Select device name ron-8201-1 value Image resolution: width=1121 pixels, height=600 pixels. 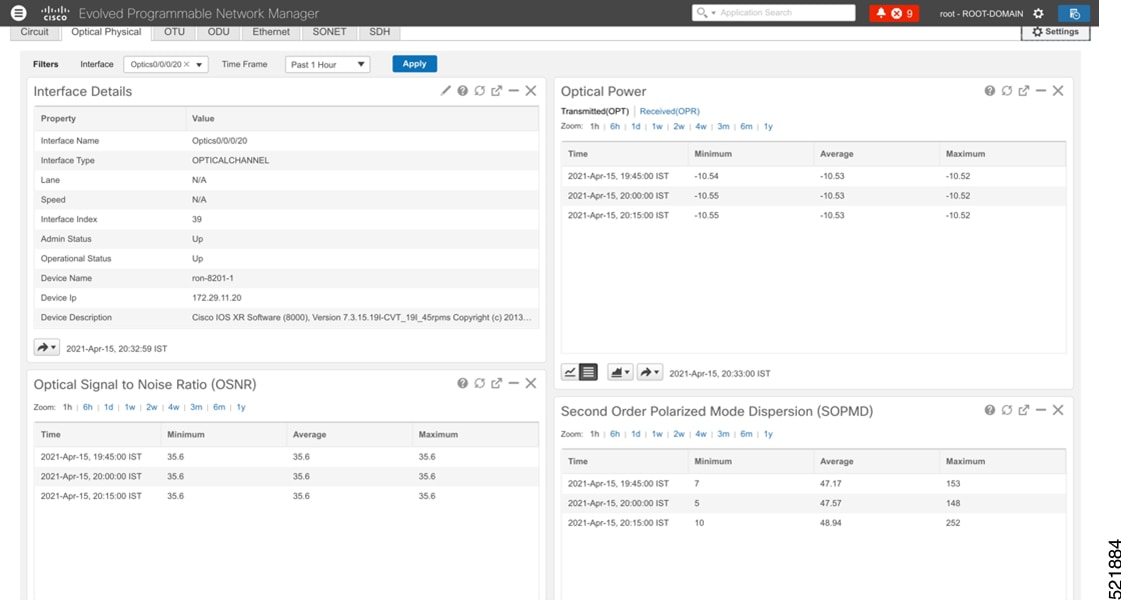[212, 278]
